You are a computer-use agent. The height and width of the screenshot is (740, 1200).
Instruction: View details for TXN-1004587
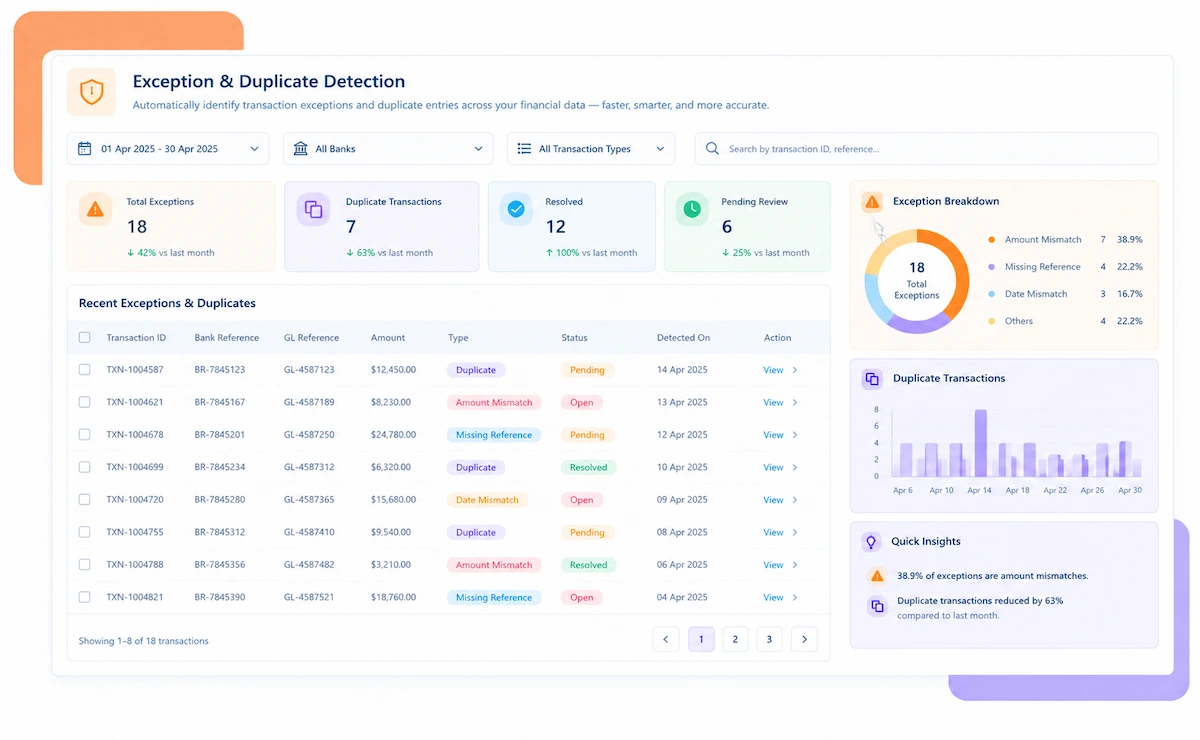coord(780,370)
